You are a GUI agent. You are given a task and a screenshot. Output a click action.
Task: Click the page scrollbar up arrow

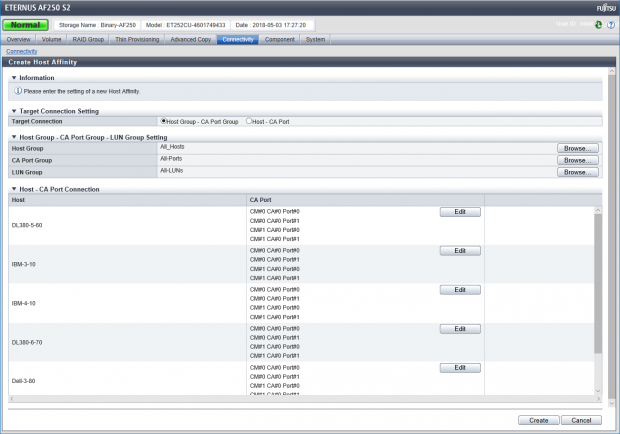pos(612,71)
